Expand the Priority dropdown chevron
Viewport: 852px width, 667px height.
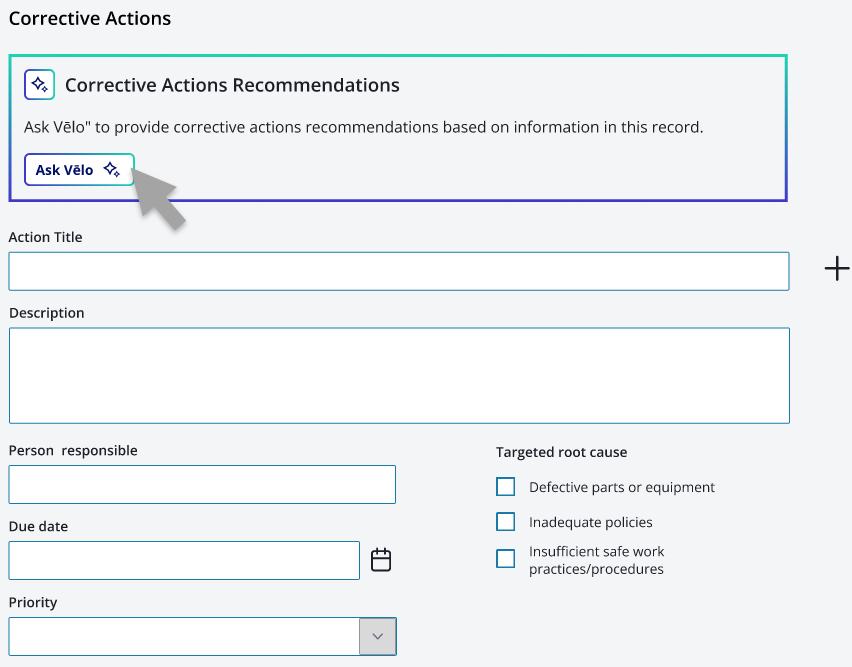pos(378,636)
